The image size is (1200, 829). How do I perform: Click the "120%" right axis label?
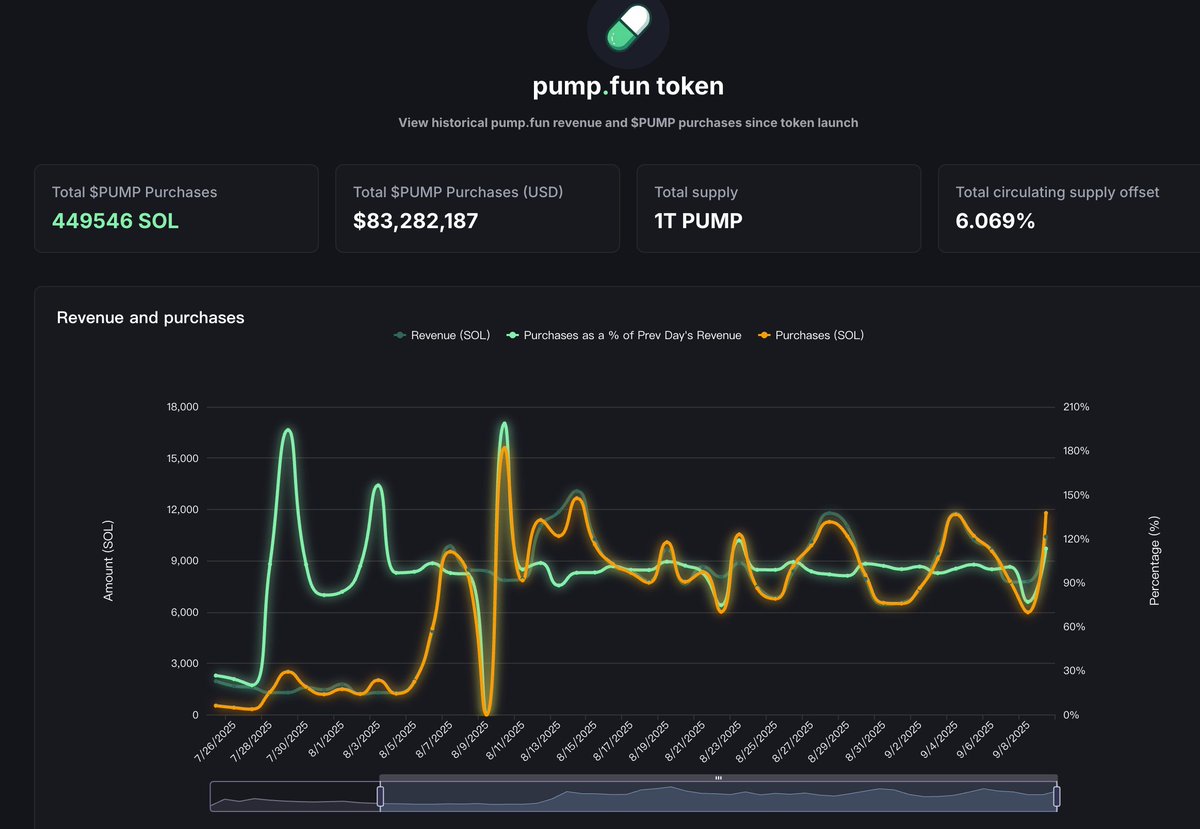(1076, 539)
